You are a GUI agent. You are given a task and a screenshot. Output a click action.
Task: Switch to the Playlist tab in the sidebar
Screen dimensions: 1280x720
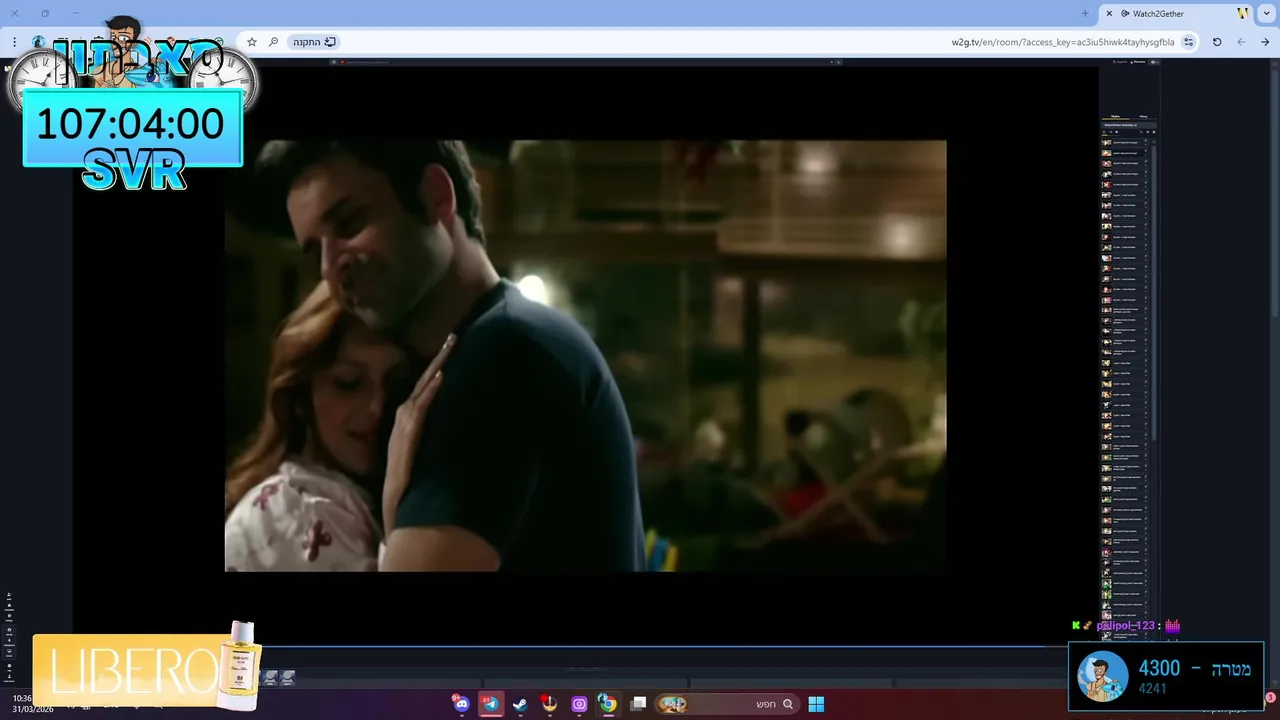tap(1116, 116)
